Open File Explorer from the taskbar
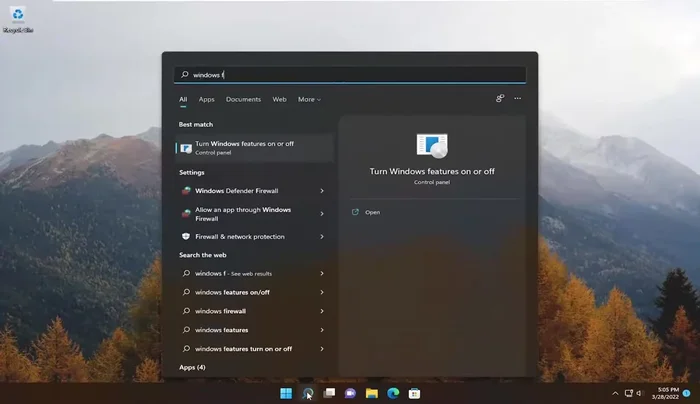700x404 pixels. tap(371, 393)
